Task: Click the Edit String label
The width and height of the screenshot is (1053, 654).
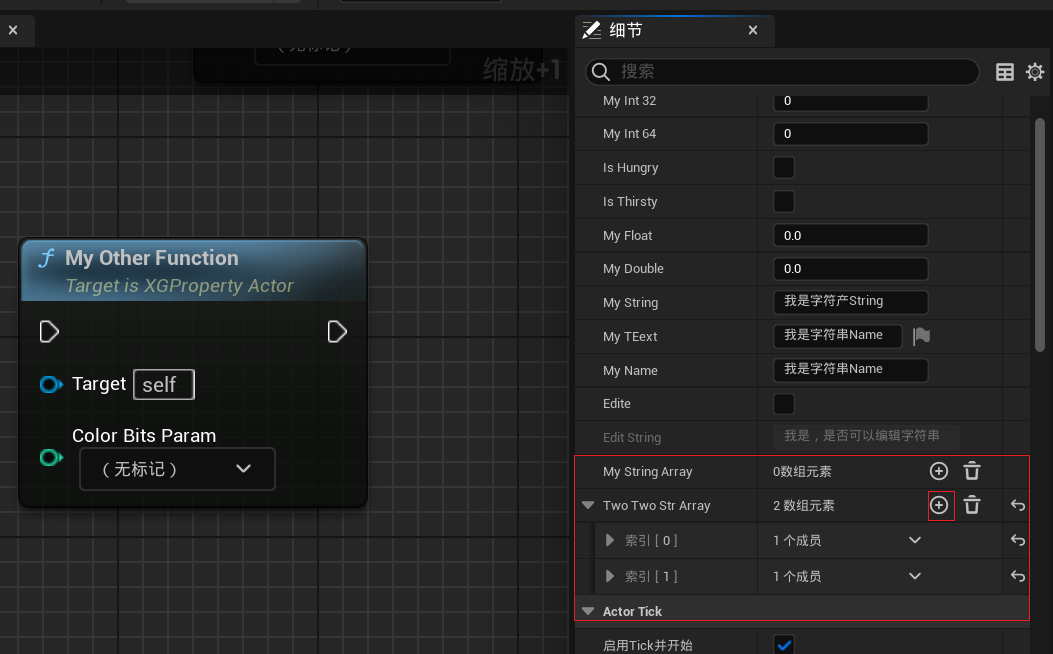Action: point(632,438)
